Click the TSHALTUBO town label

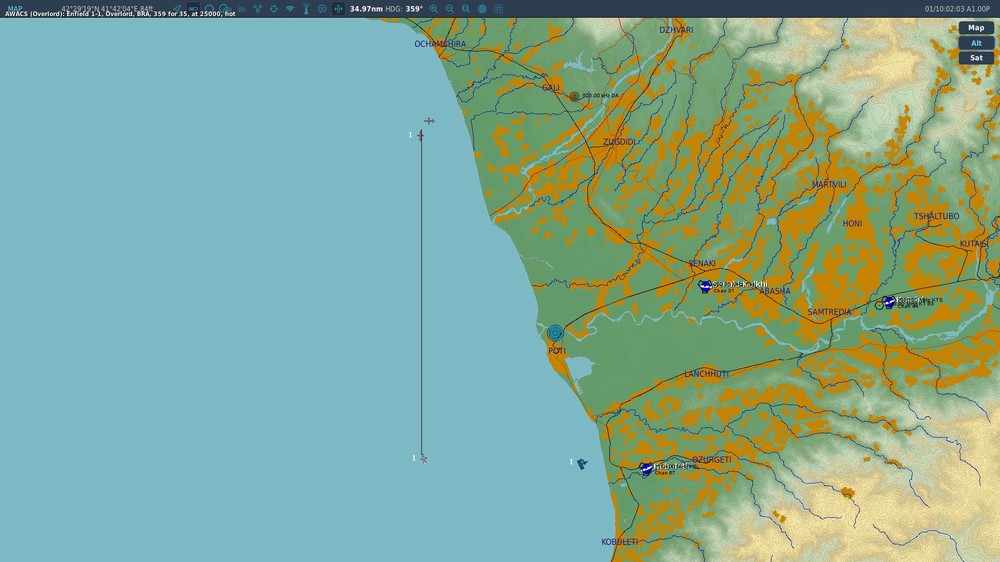click(936, 216)
